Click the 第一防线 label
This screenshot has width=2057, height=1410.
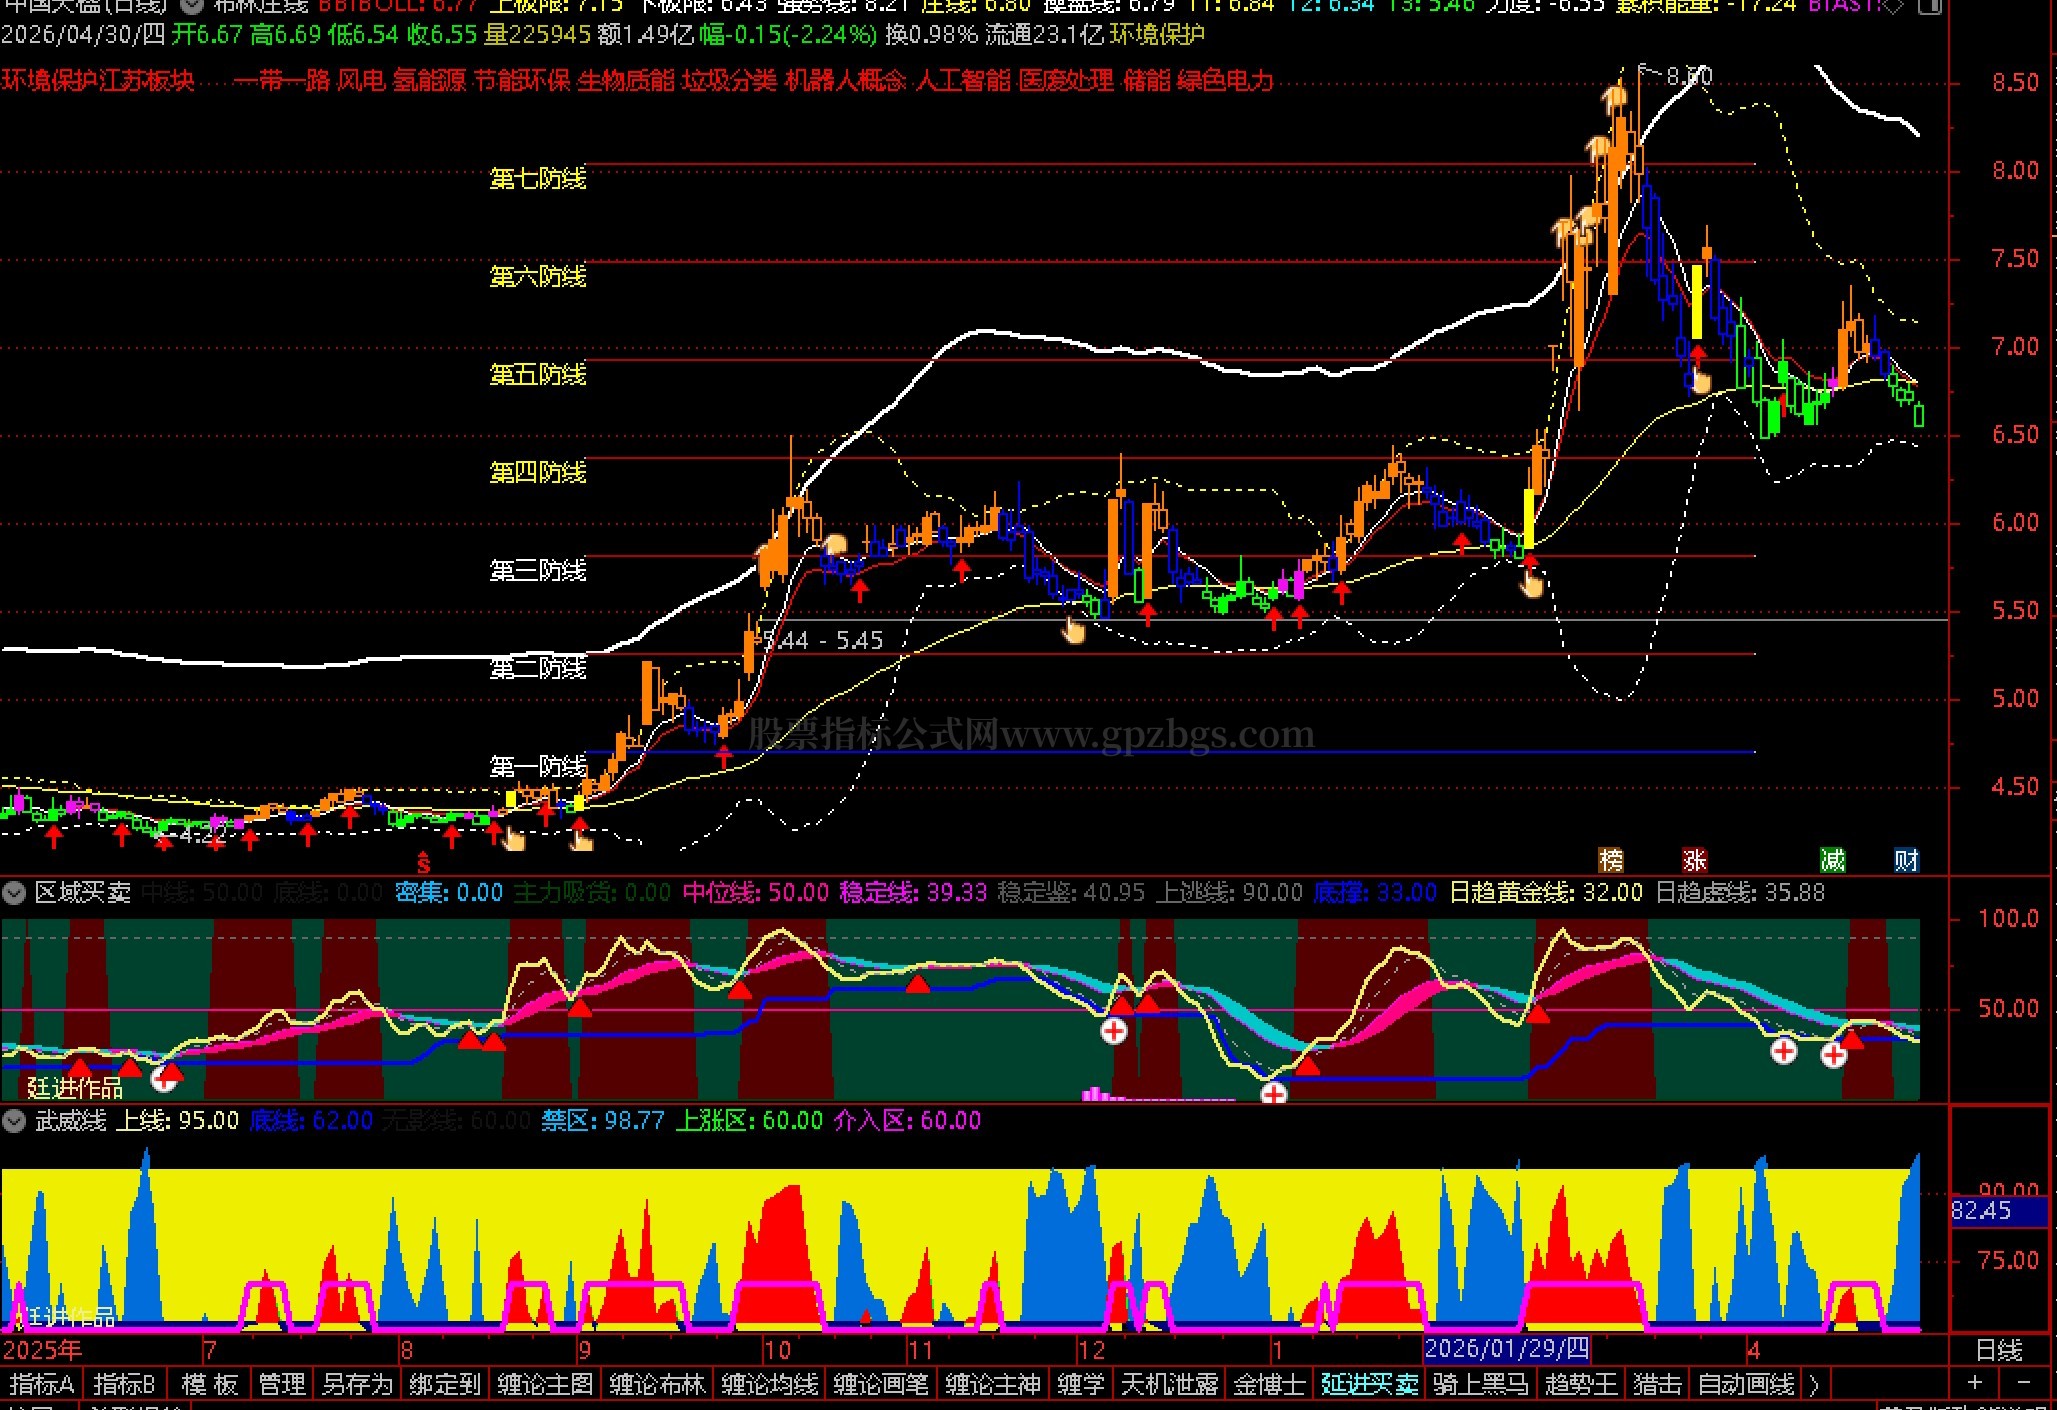(538, 767)
